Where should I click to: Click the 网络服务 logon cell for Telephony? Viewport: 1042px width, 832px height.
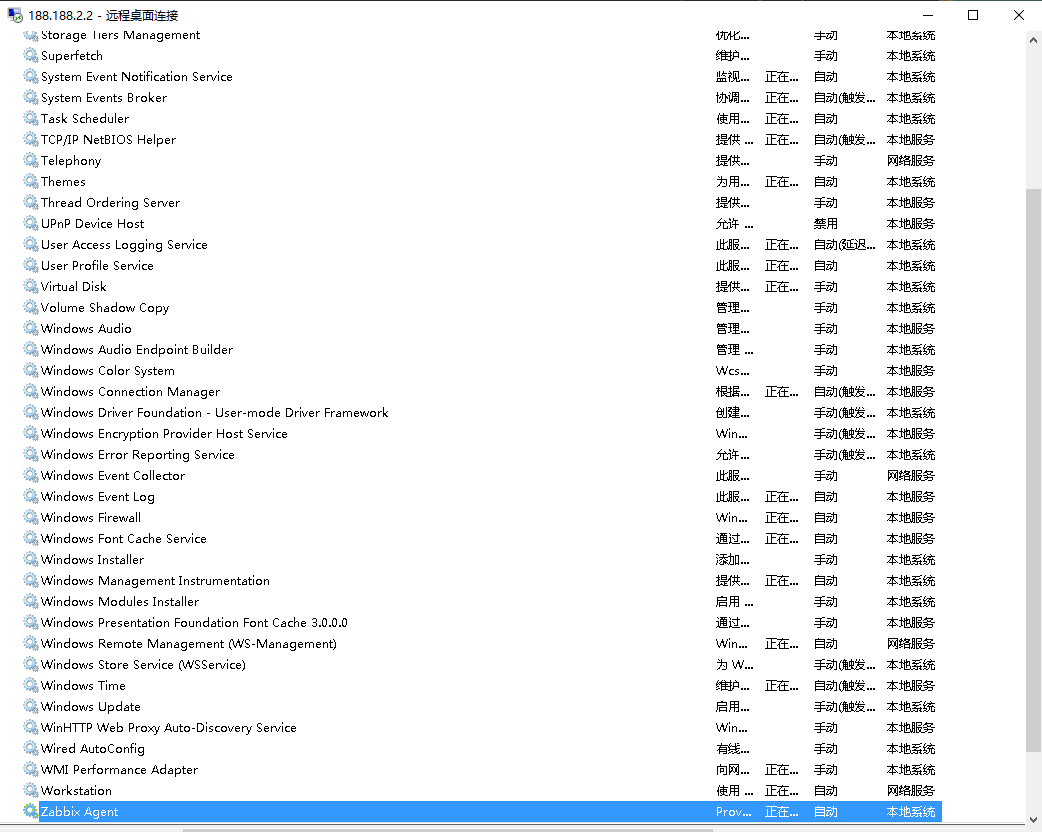910,160
